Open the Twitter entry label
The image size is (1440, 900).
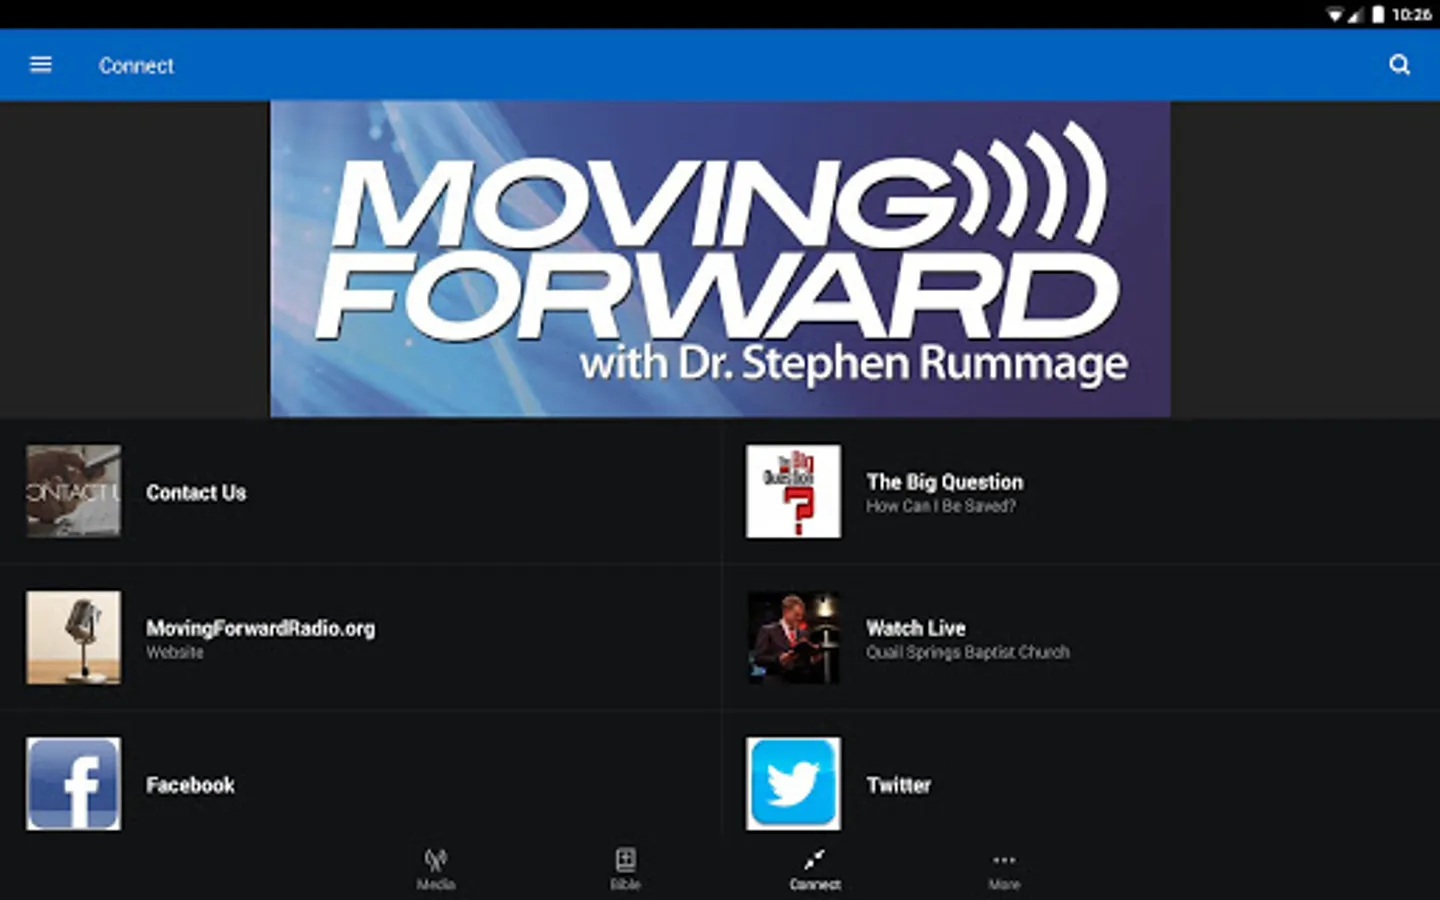click(x=899, y=785)
